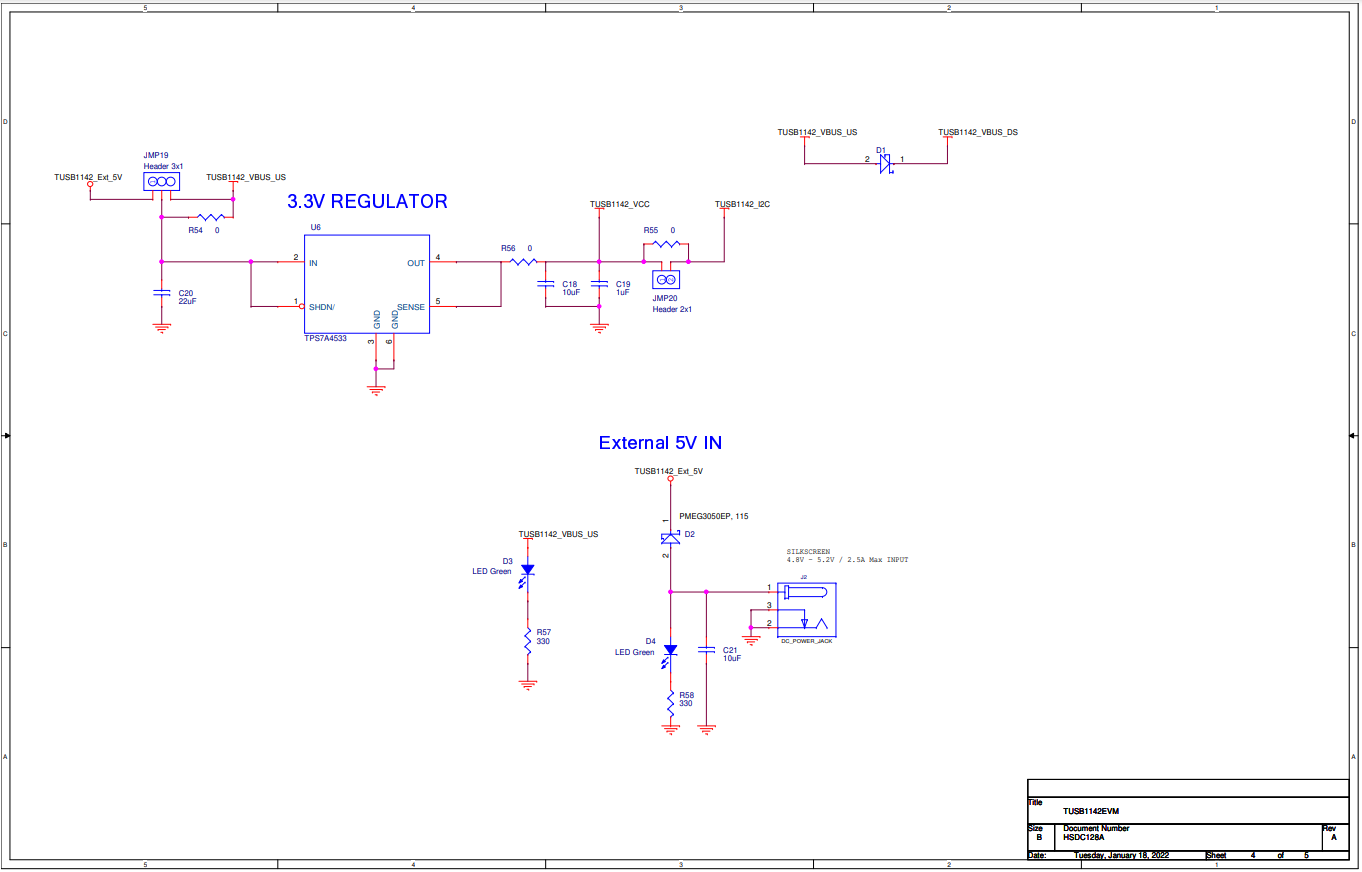Select resistor R58 330 symbol

point(670,702)
